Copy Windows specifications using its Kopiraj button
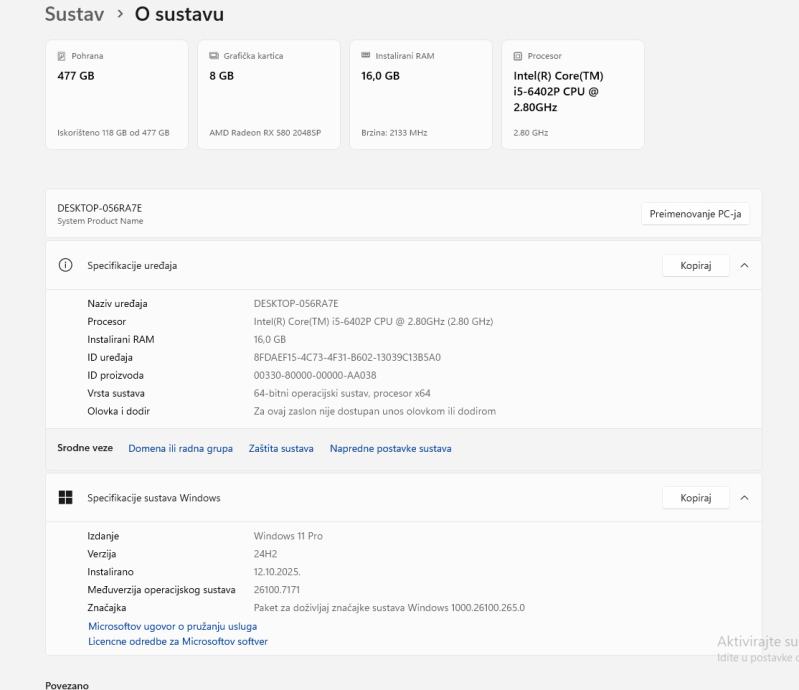799x690 pixels. (695, 498)
